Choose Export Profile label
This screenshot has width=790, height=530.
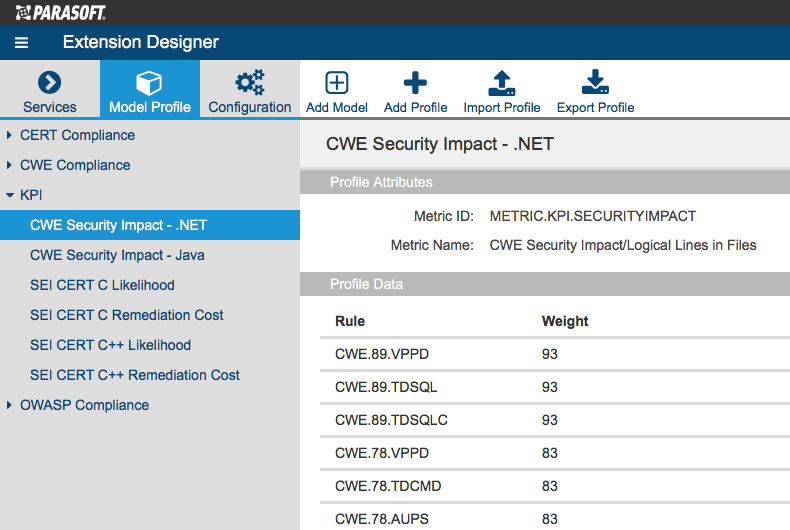(596, 108)
